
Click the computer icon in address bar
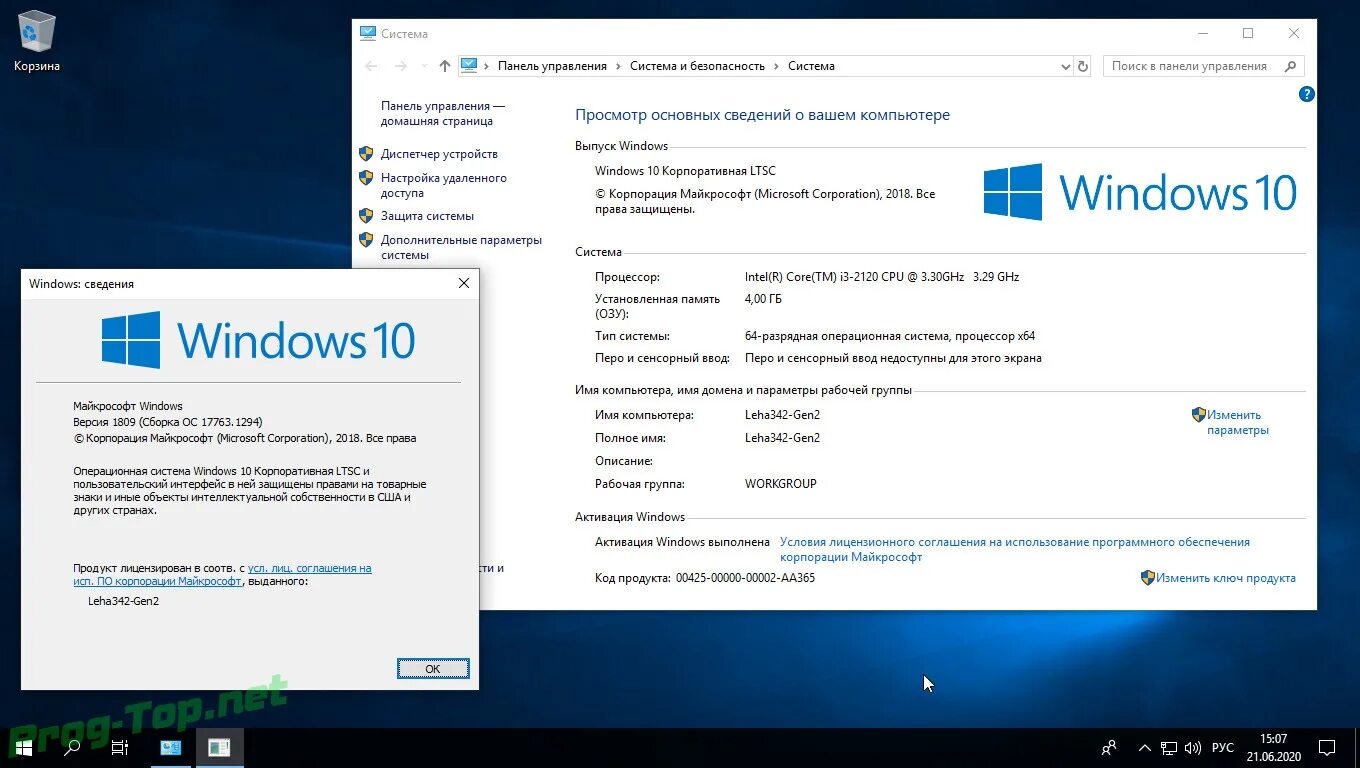[x=469, y=66]
